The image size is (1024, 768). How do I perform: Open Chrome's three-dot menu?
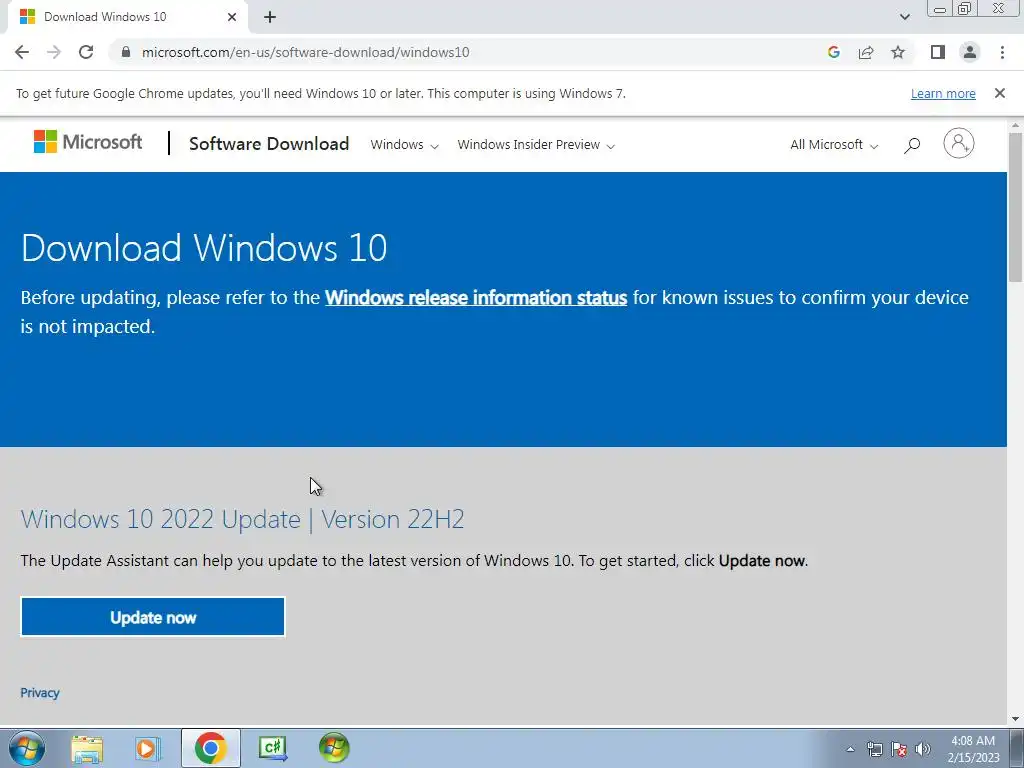(1002, 52)
